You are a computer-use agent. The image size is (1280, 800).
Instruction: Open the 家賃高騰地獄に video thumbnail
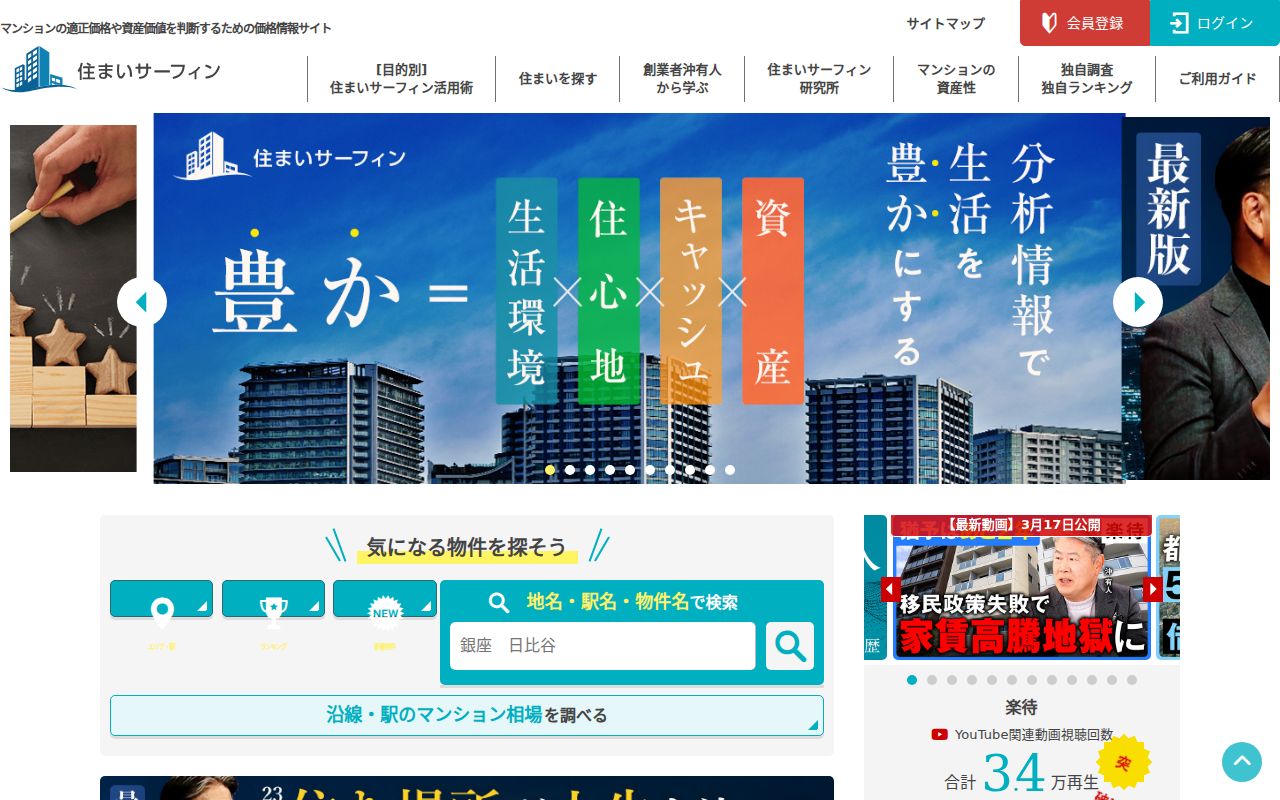(1021, 587)
